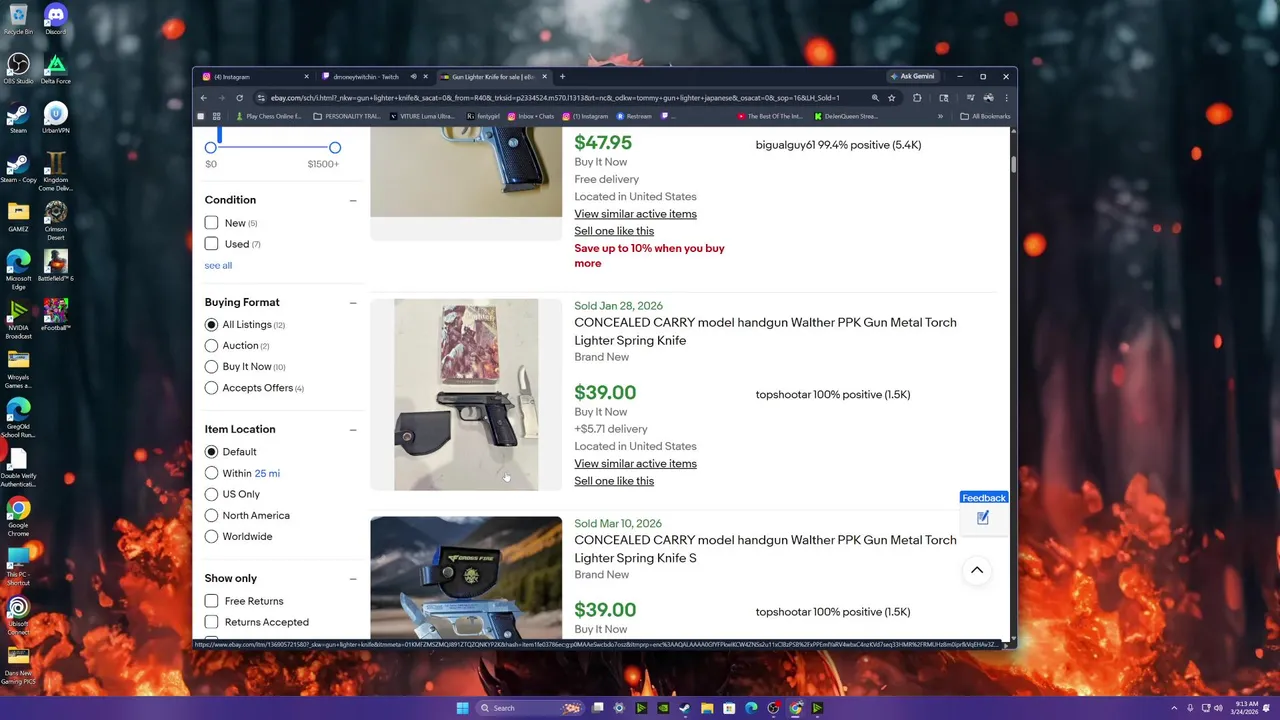Open UrbanVPN desktop shortcut
The height and width of the screenshot is (720, 1280).
pyautogui.click(x=55, y=119)
